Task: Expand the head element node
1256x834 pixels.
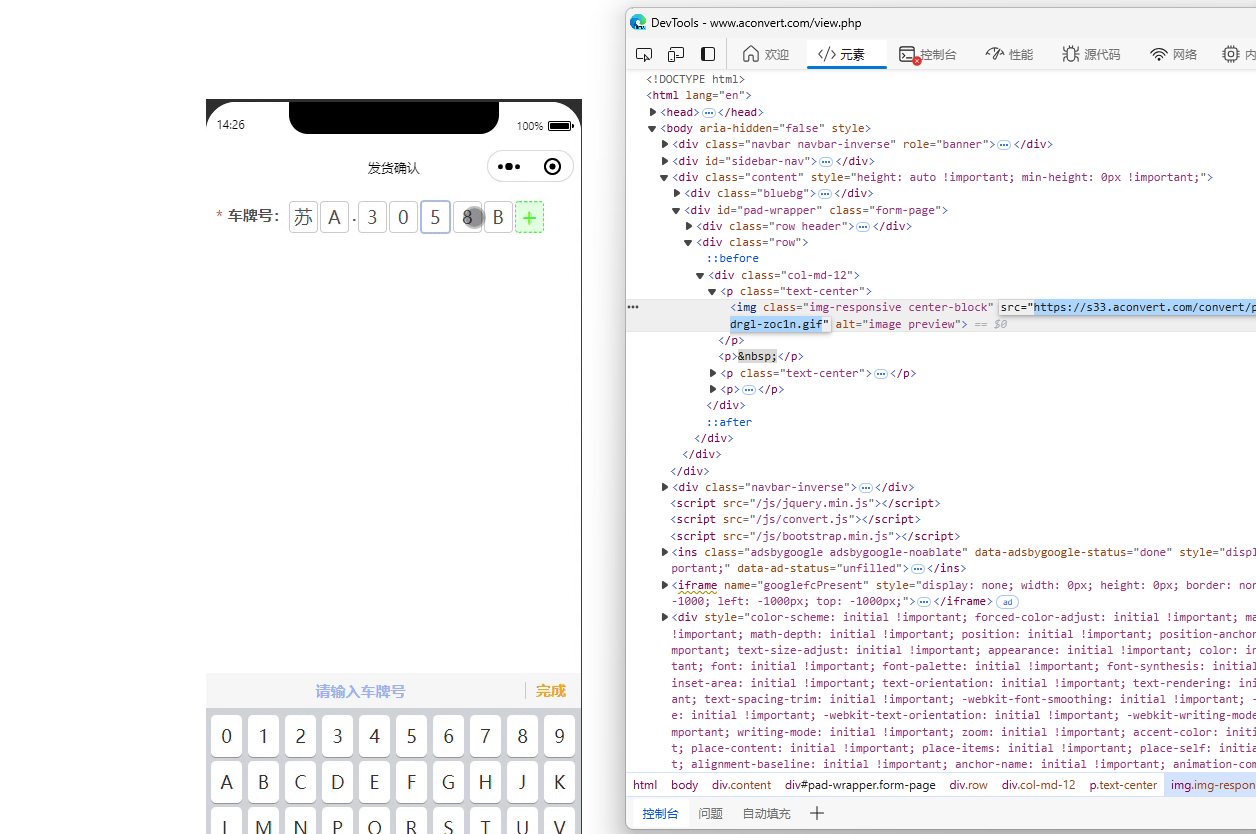Action: tap(653, 113)
